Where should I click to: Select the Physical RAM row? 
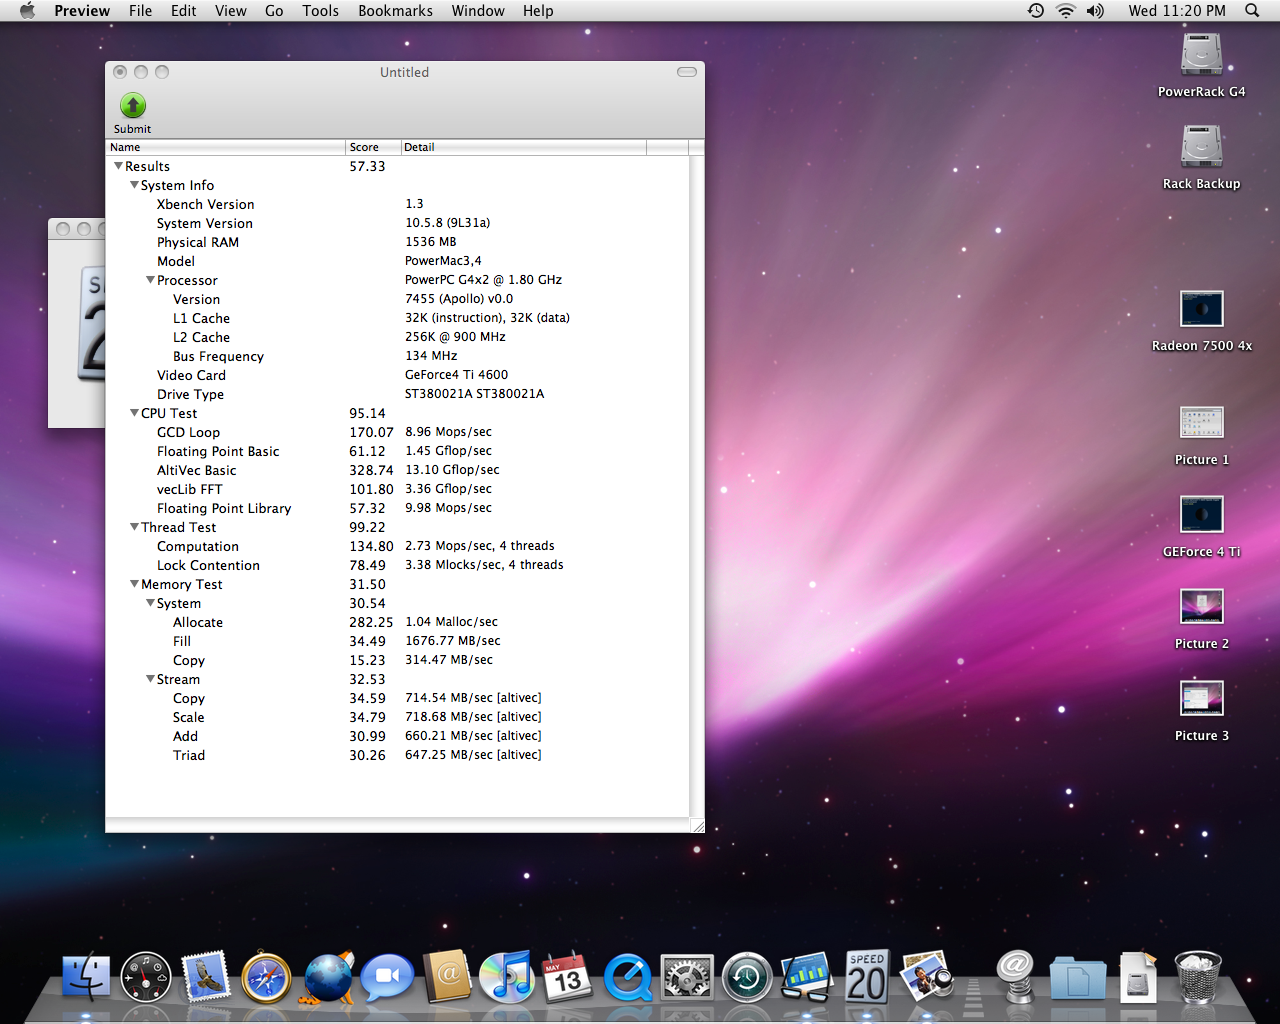pos(397,242)
